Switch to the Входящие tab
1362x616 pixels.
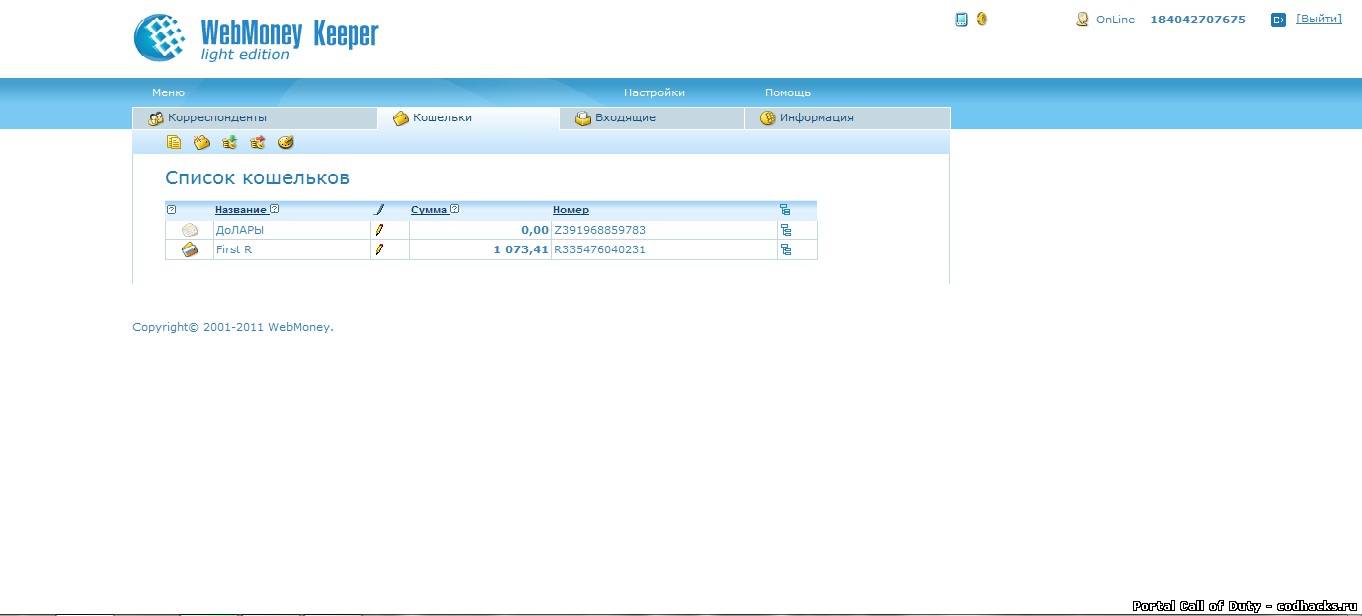pyautogui.click(x=652, y=118)
